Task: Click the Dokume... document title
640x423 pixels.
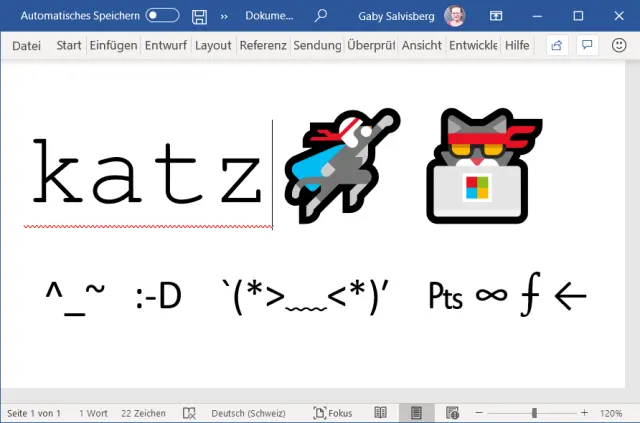Action: 269,16
